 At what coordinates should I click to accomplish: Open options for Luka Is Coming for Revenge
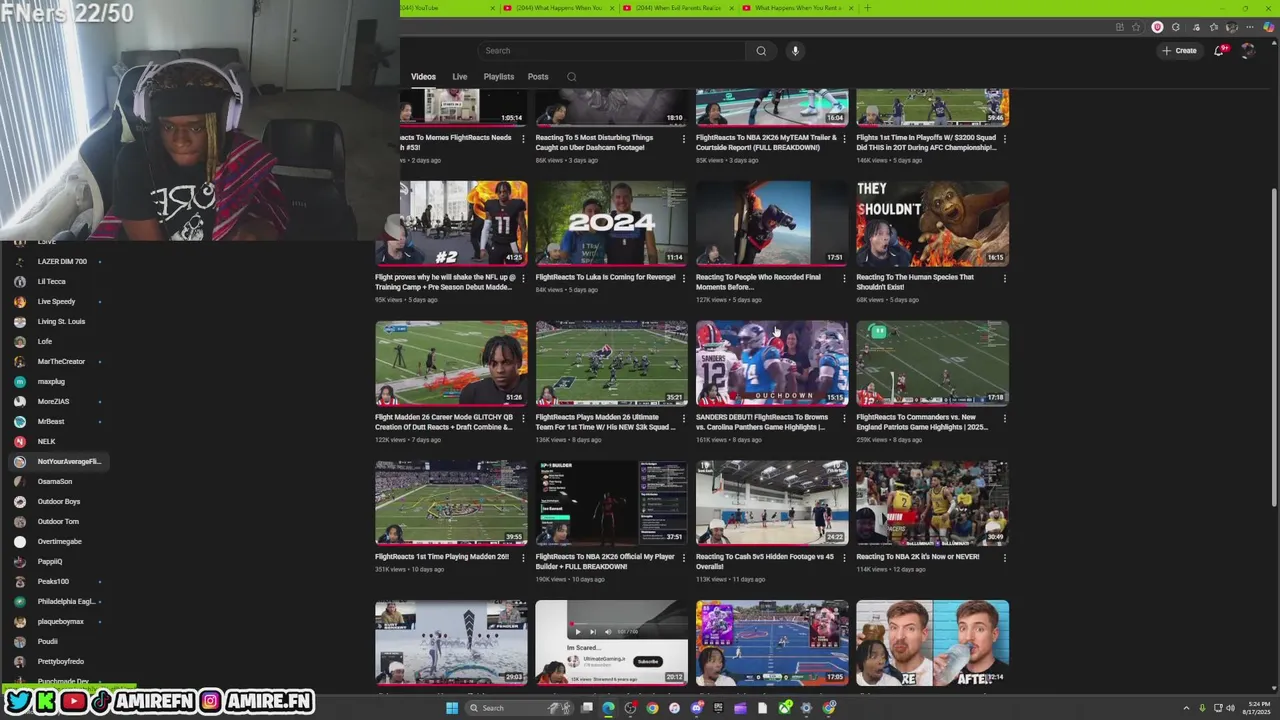(683, 279)
